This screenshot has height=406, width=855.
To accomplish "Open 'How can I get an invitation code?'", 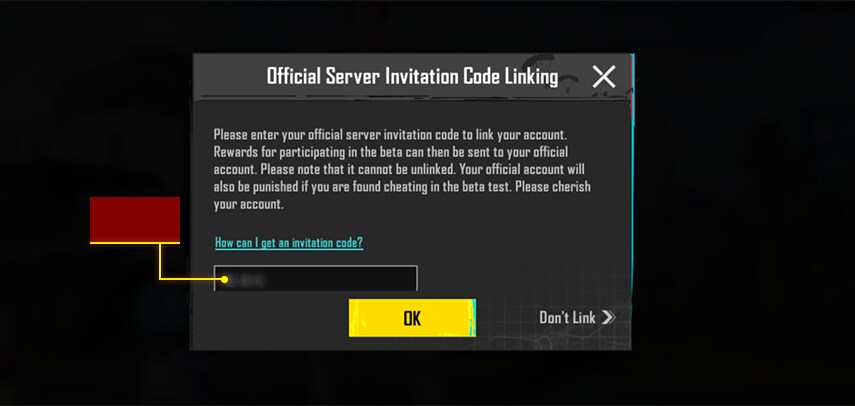I will pos(289,243).
